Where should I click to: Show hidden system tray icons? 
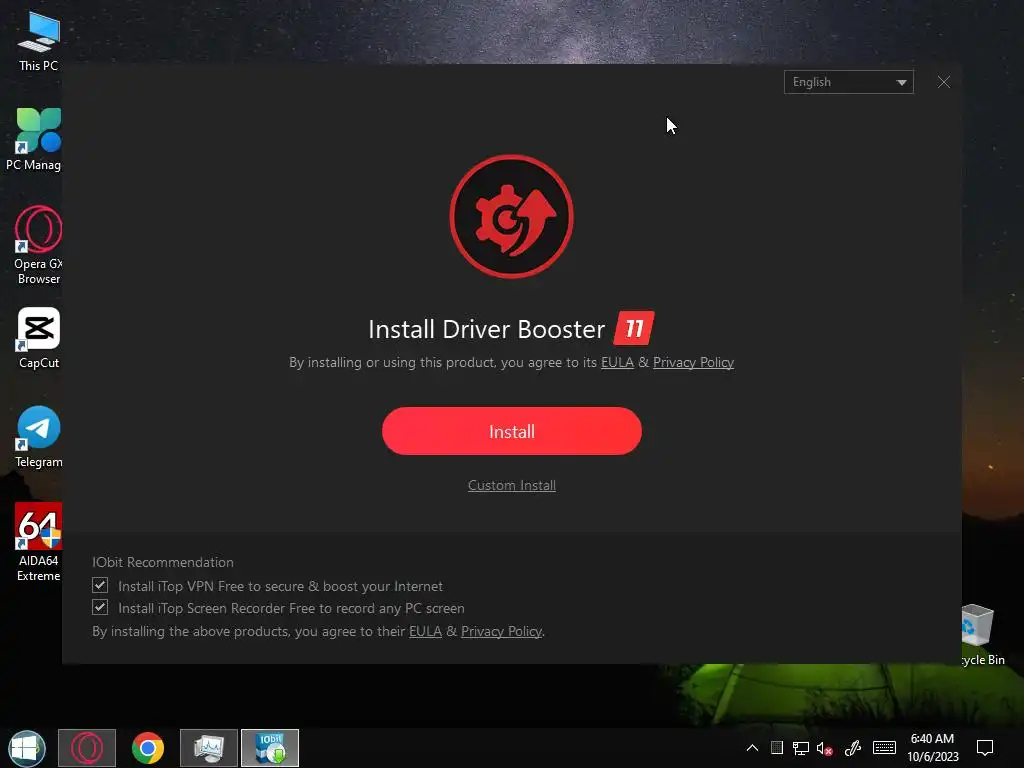tap(752, 748)
